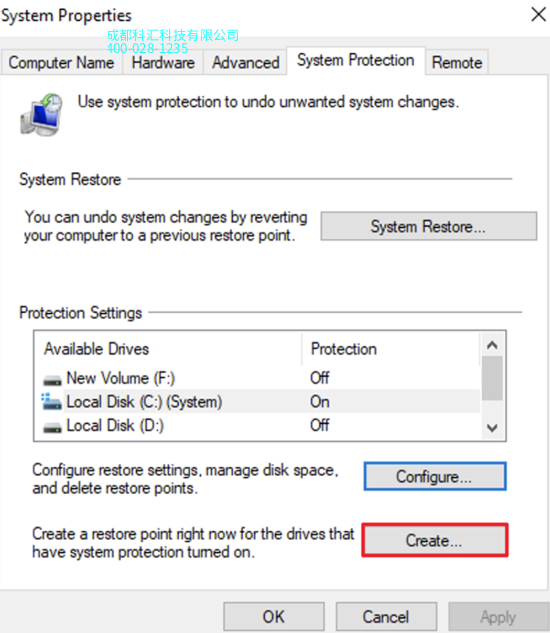Switch to the Remote tab
The height and width of the screenshot is (633, 550).
(x=457, y=63)
